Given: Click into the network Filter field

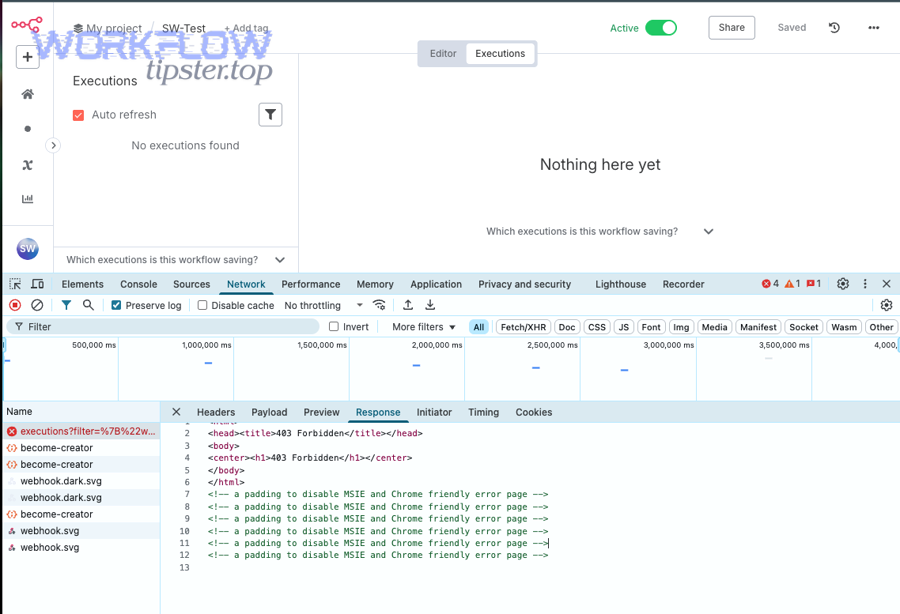Looking at the screenshot, I should (x=163, y=327).
